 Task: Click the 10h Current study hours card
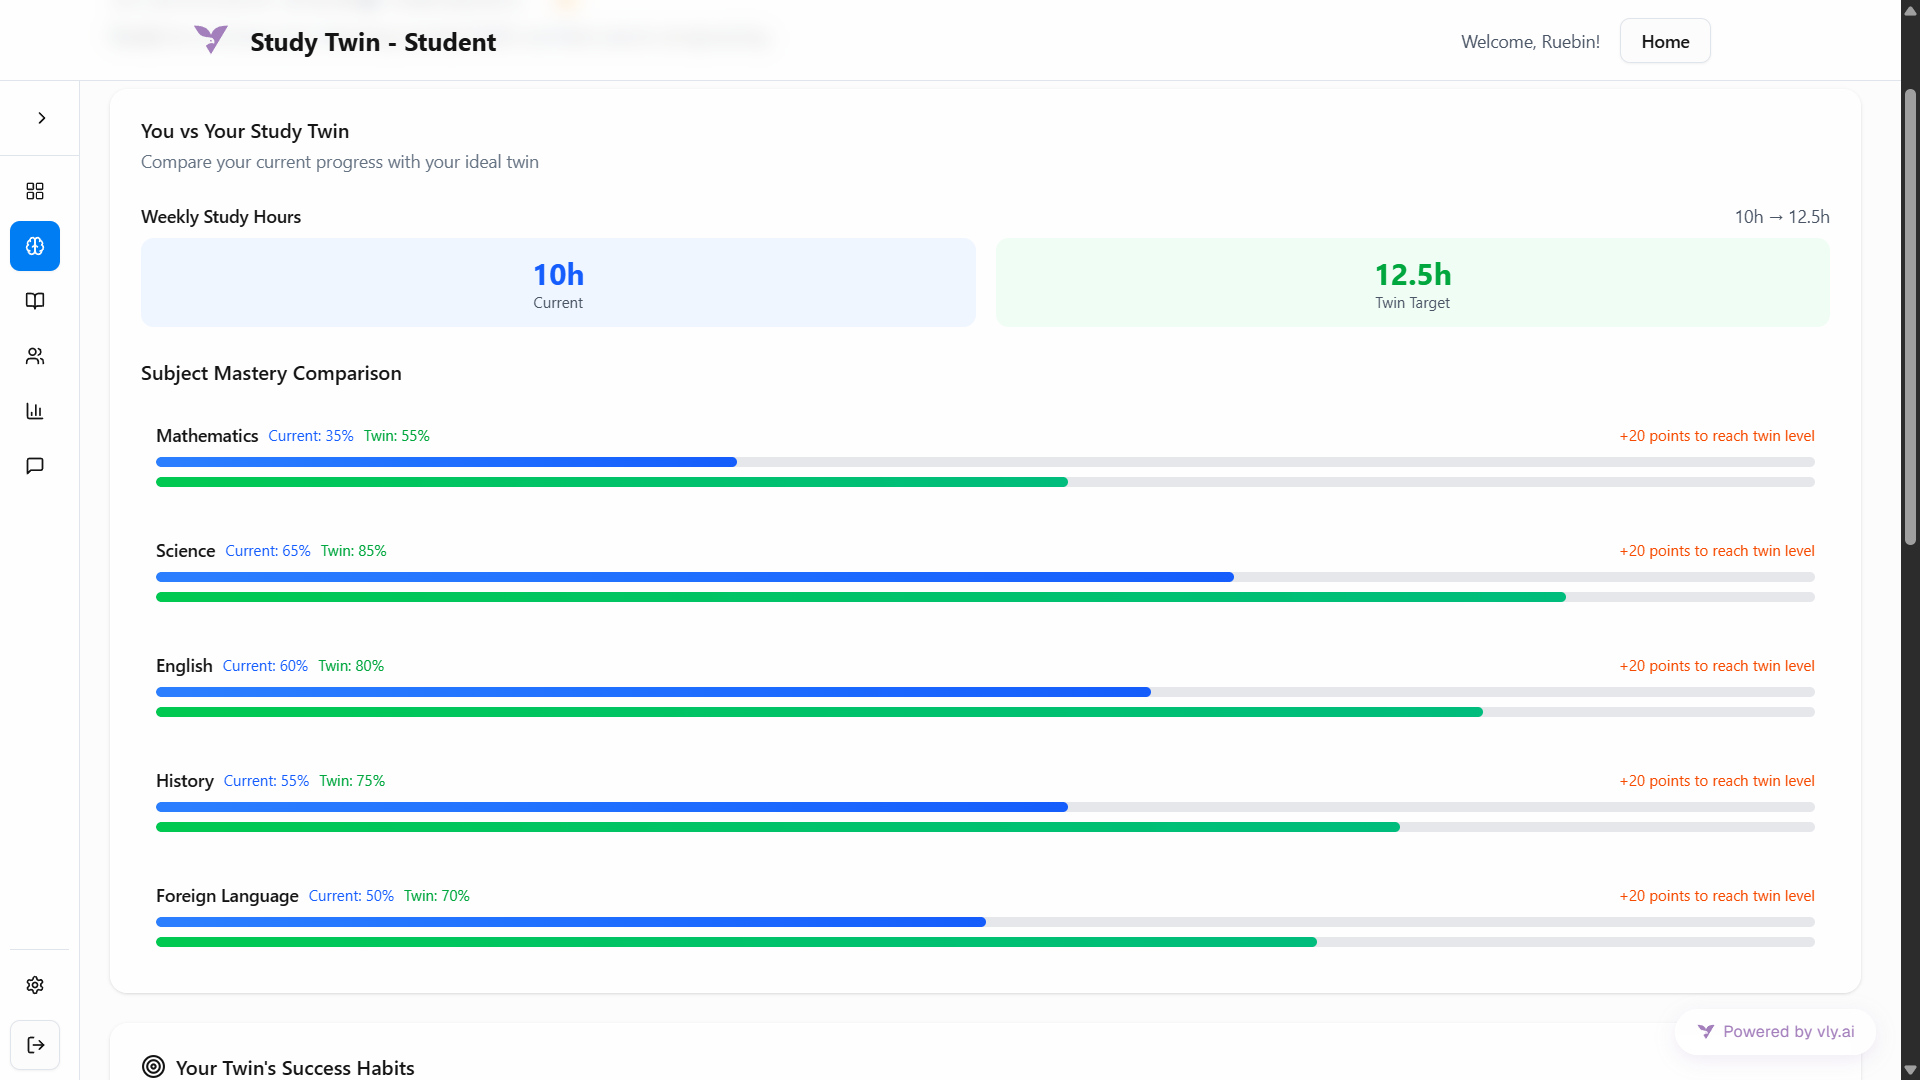(x=558, y=283)
